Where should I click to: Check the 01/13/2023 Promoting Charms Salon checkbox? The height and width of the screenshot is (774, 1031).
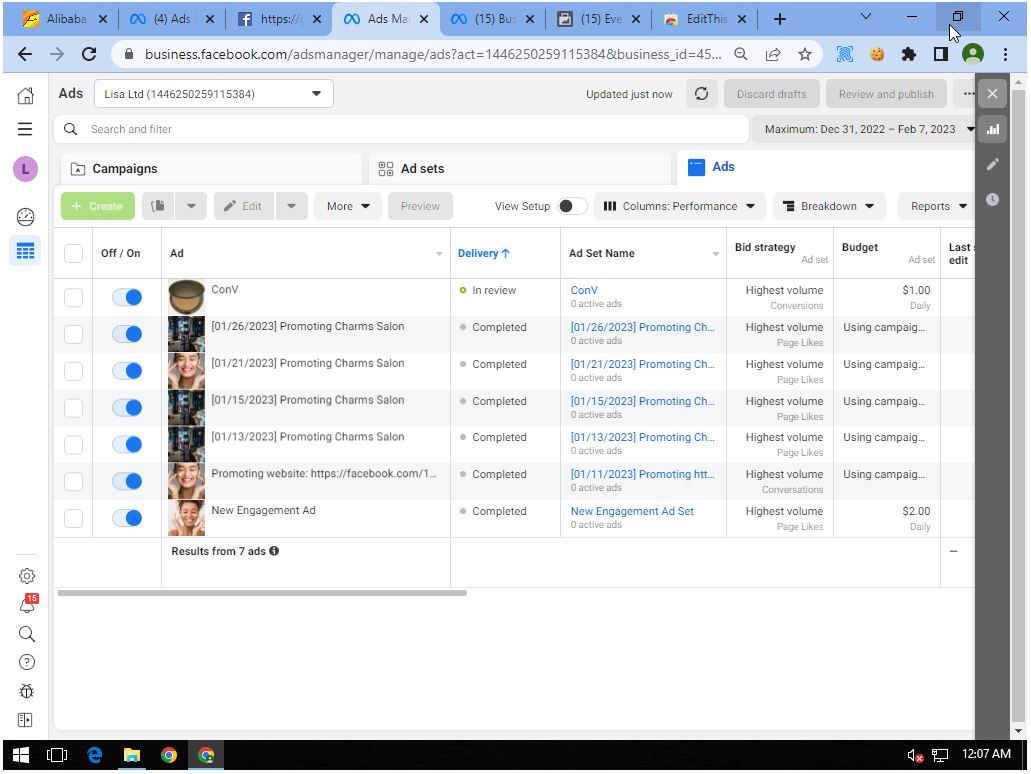(x=74, y=445)
